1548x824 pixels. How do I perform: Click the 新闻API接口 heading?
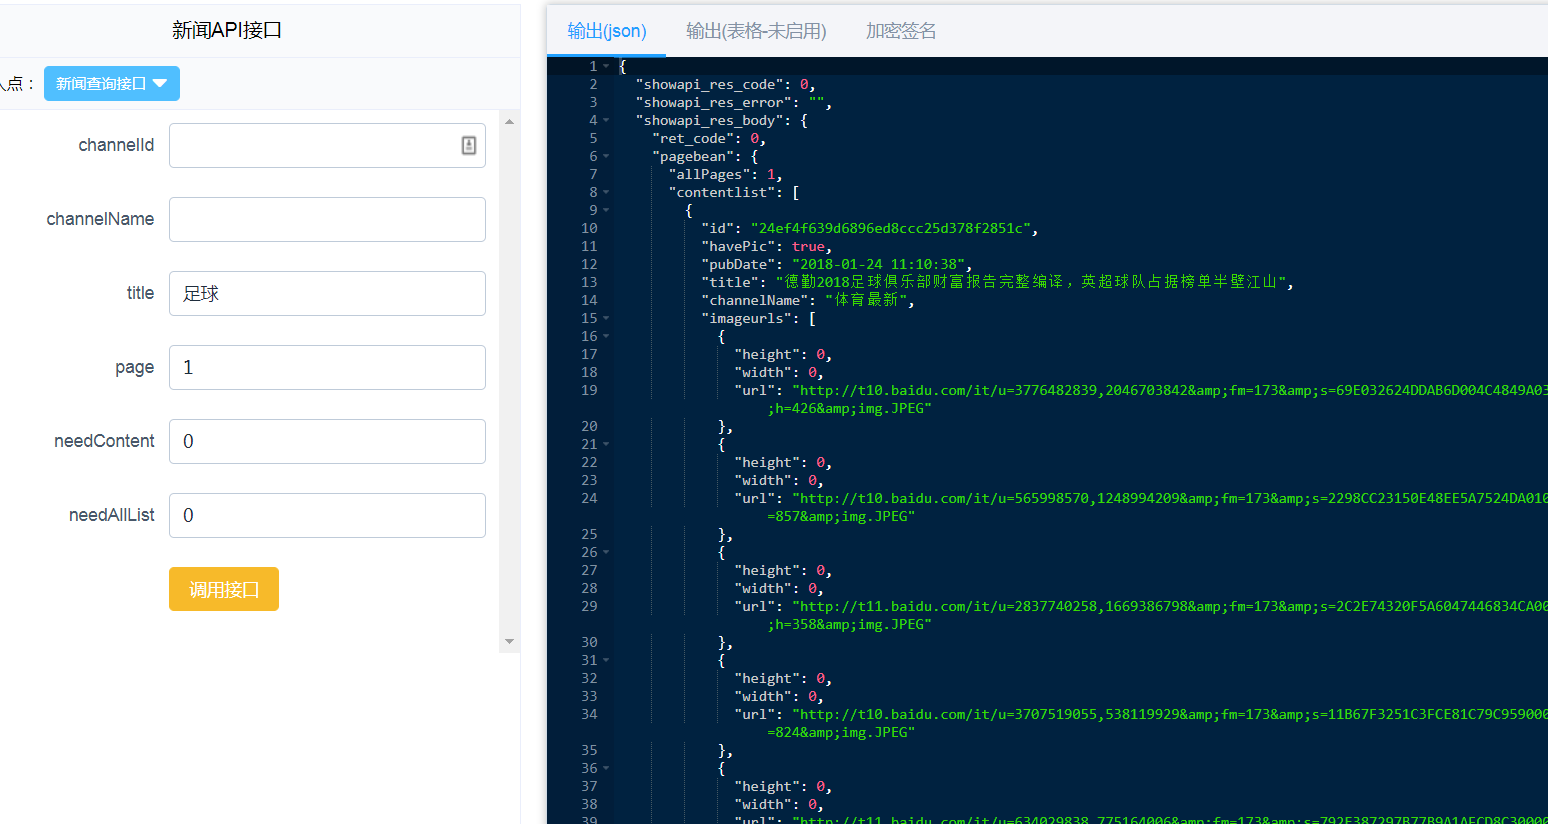227,31
